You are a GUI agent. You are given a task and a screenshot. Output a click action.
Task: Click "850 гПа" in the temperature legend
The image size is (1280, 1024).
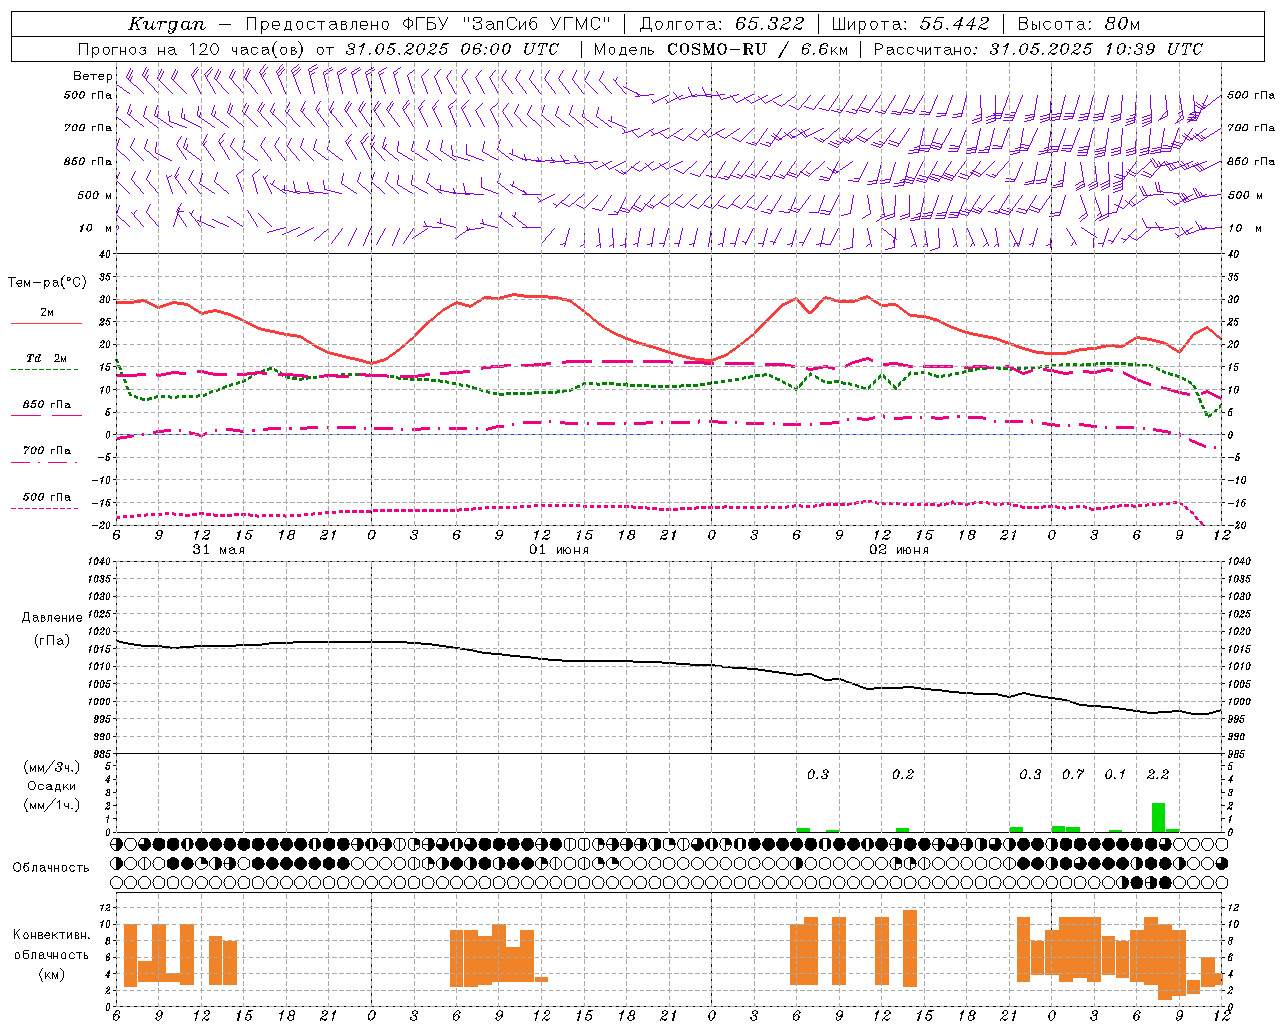click(x=47, y=405)
